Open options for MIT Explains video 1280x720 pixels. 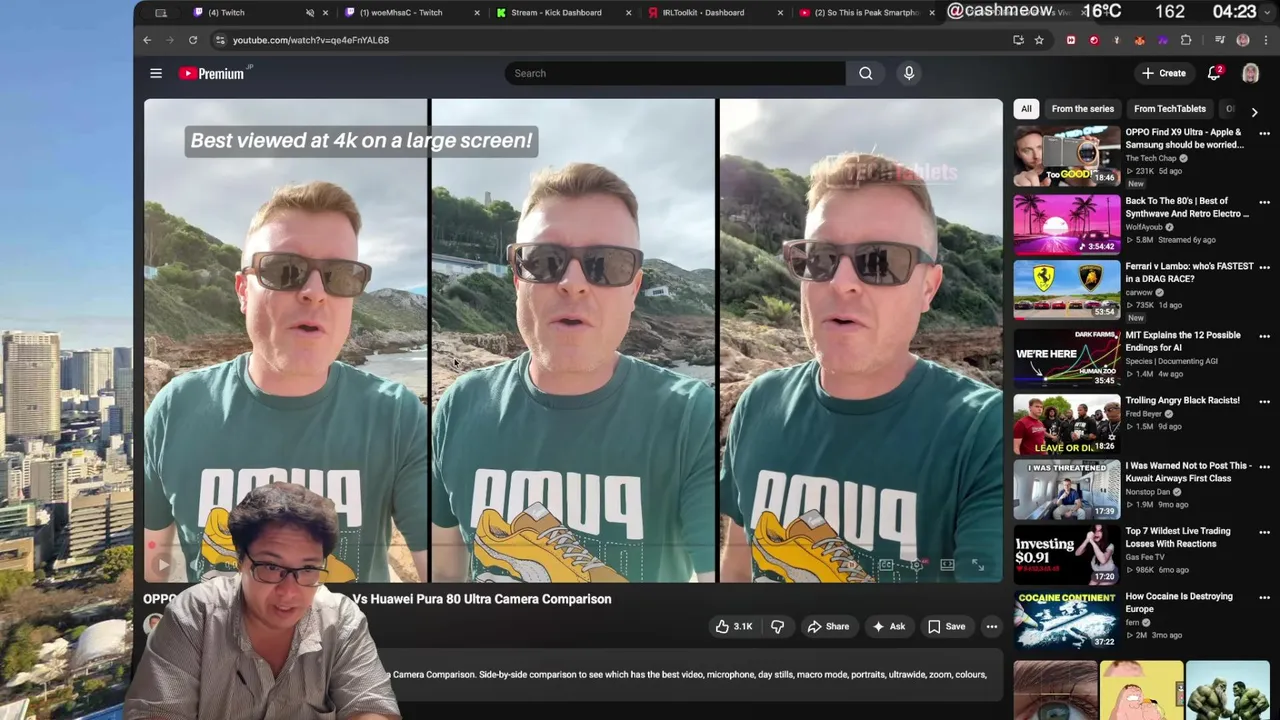click(1264, 336)
